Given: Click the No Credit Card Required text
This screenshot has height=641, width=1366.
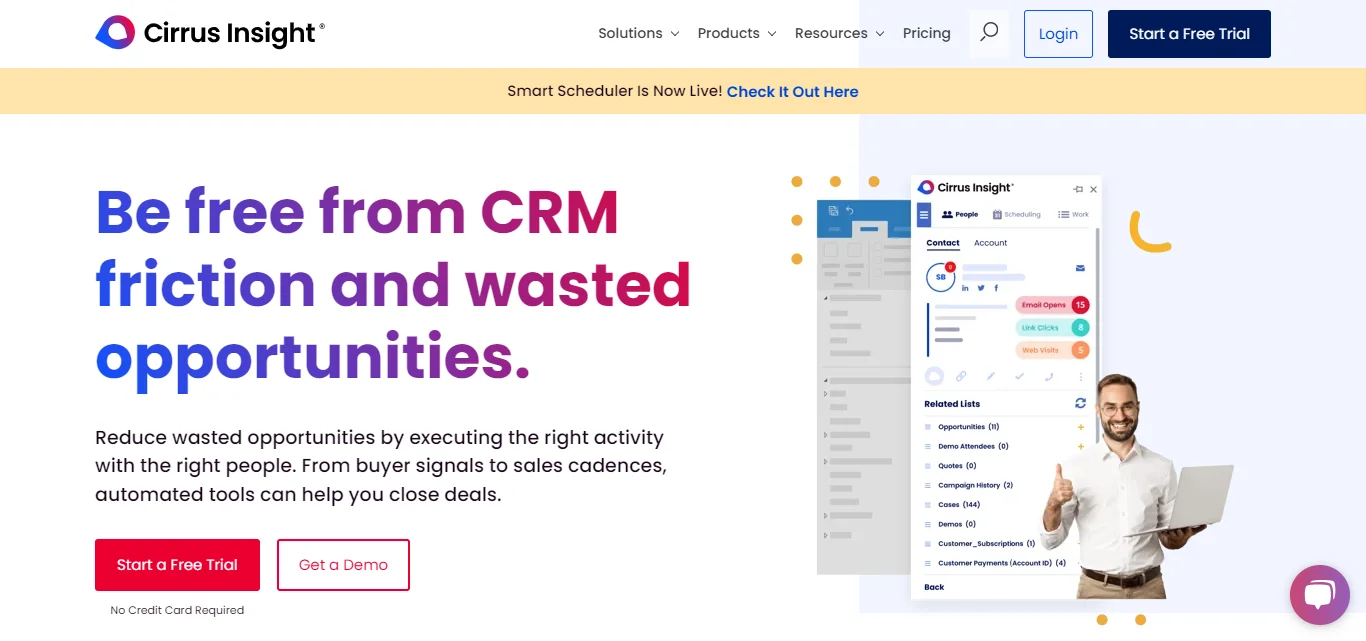Looking at the screenshot, I should [177, 610].
